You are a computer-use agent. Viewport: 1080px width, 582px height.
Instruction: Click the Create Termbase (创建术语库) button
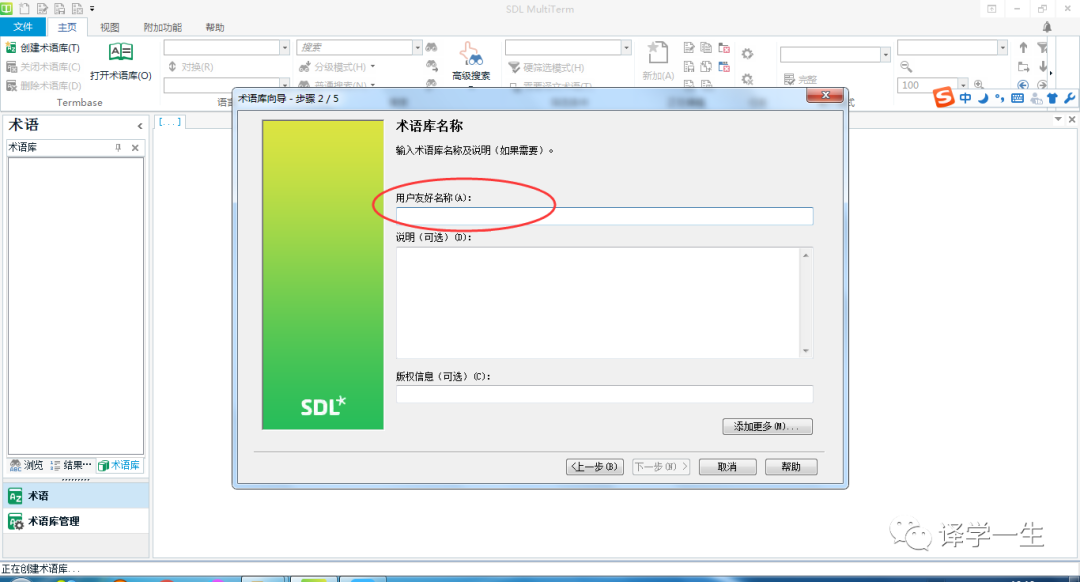pyautogui.click(x=43, y=48)
